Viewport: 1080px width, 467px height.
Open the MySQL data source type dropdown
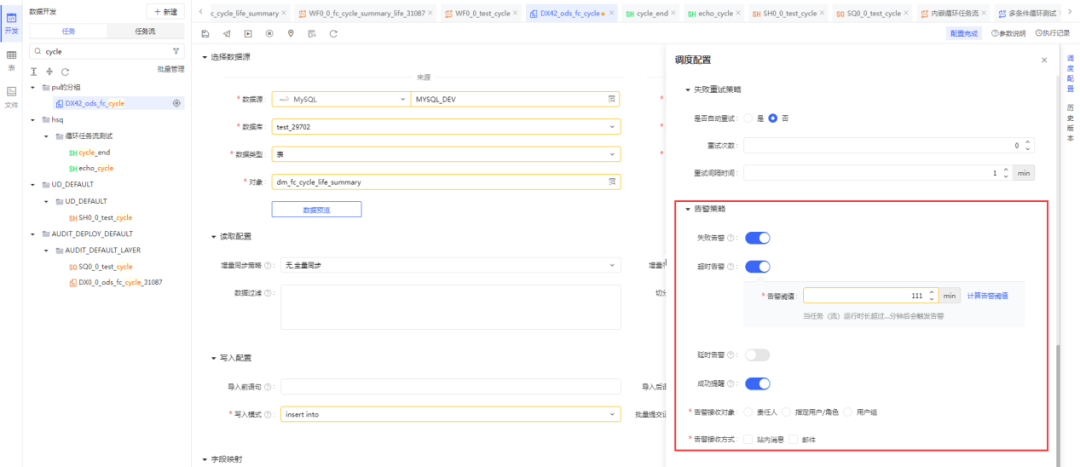pyautogui.click(x=340, y=99)
